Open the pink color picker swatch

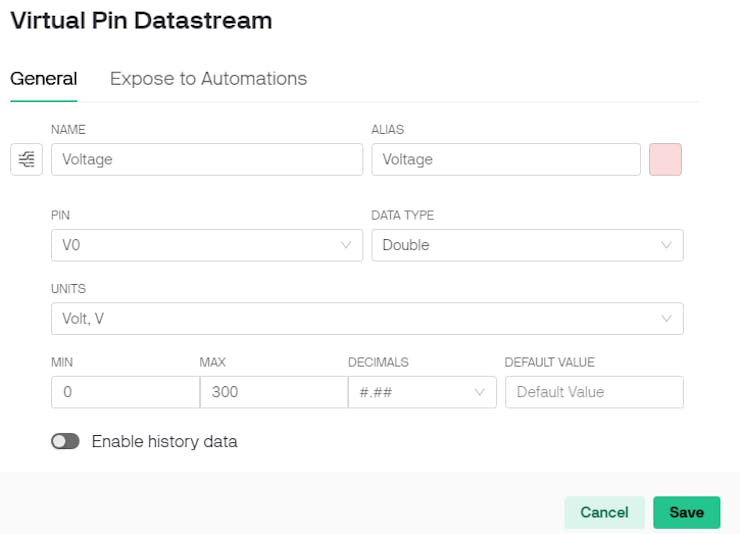(665, 159)
